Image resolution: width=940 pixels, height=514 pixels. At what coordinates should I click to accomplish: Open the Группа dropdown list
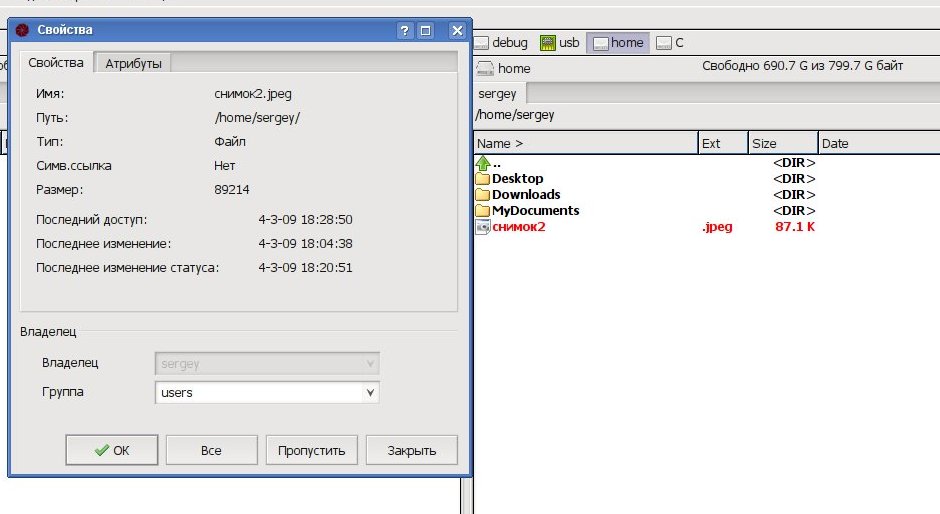click(371, 393)
